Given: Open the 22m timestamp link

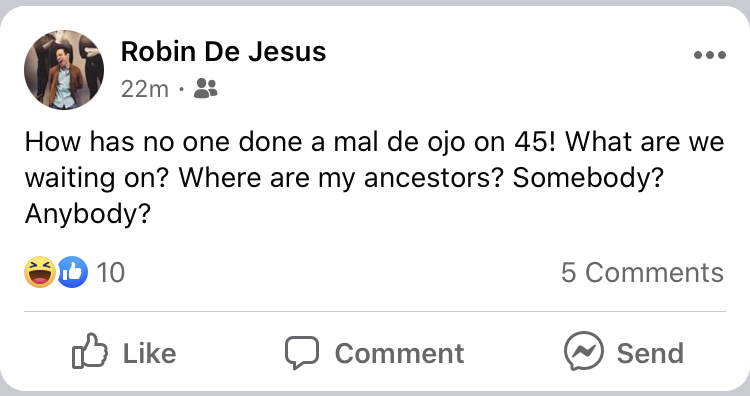Looking at the screenshot, I should click(144, 89).
